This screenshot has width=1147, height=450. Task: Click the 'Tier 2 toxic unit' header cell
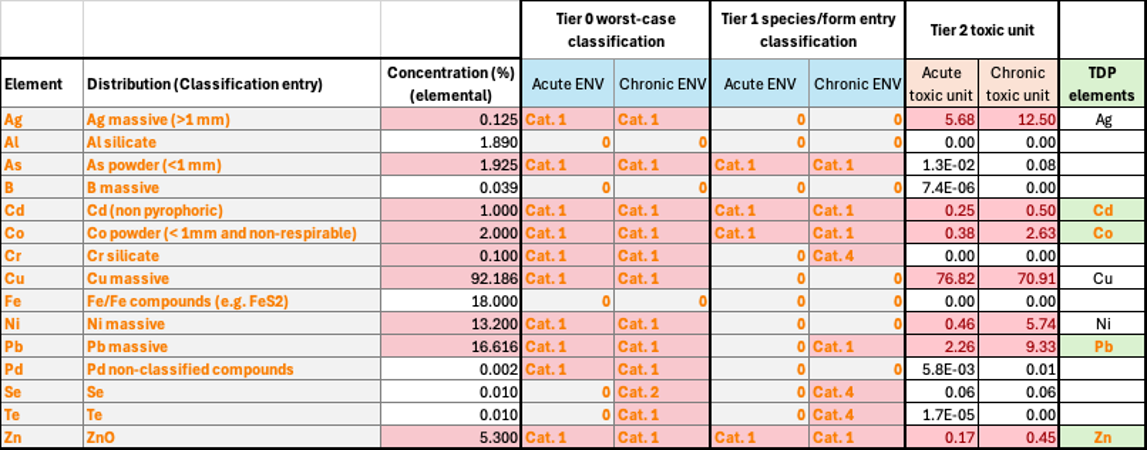[x=981, y=30]
